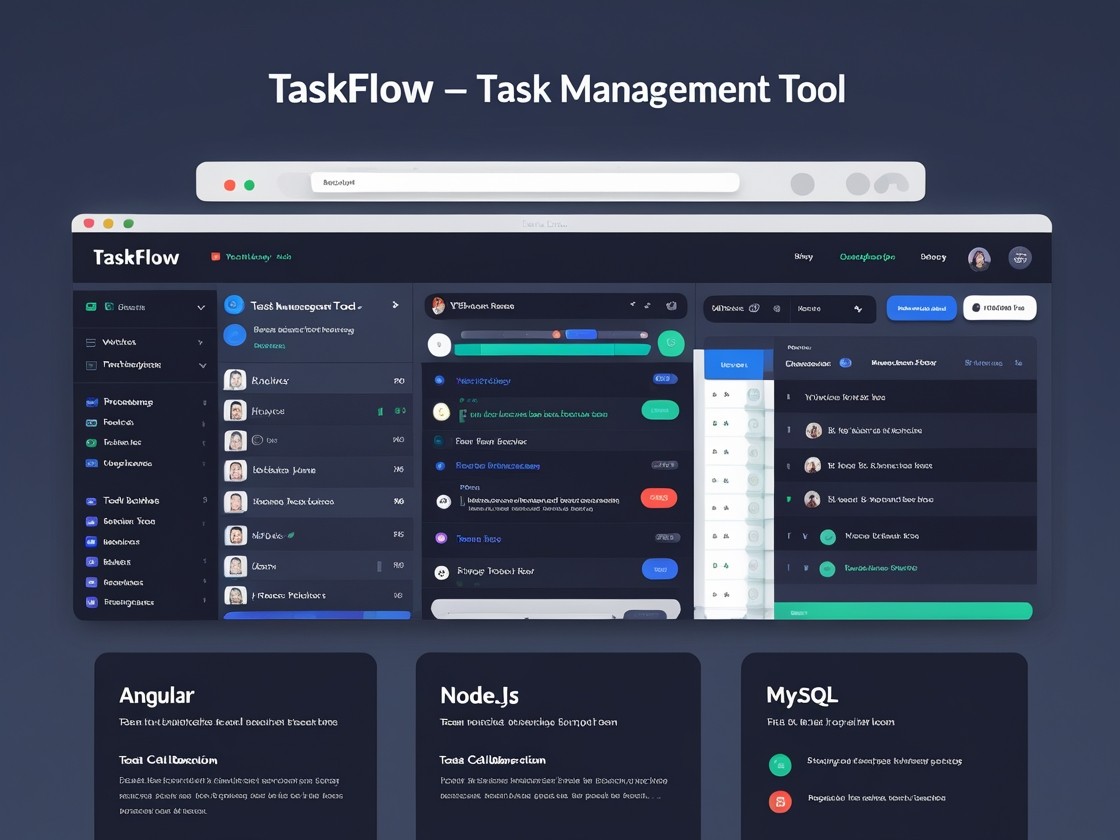Image resolution: width=1120 pixels, height=840 pixels.
Task: Toggle the gray pill above the red button
Action: [664, 465]
